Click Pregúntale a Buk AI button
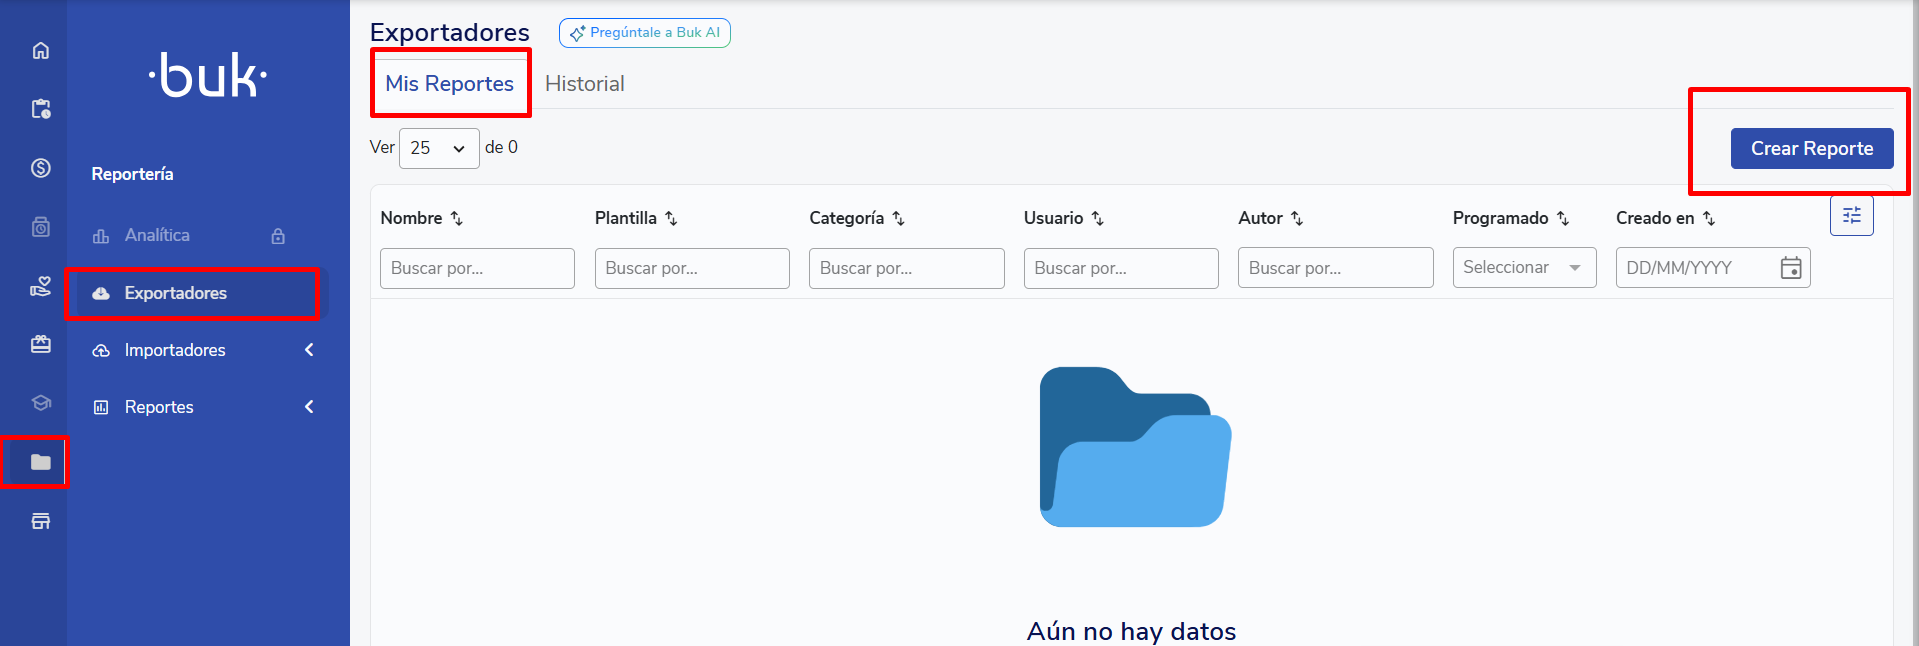 point(645,33)
